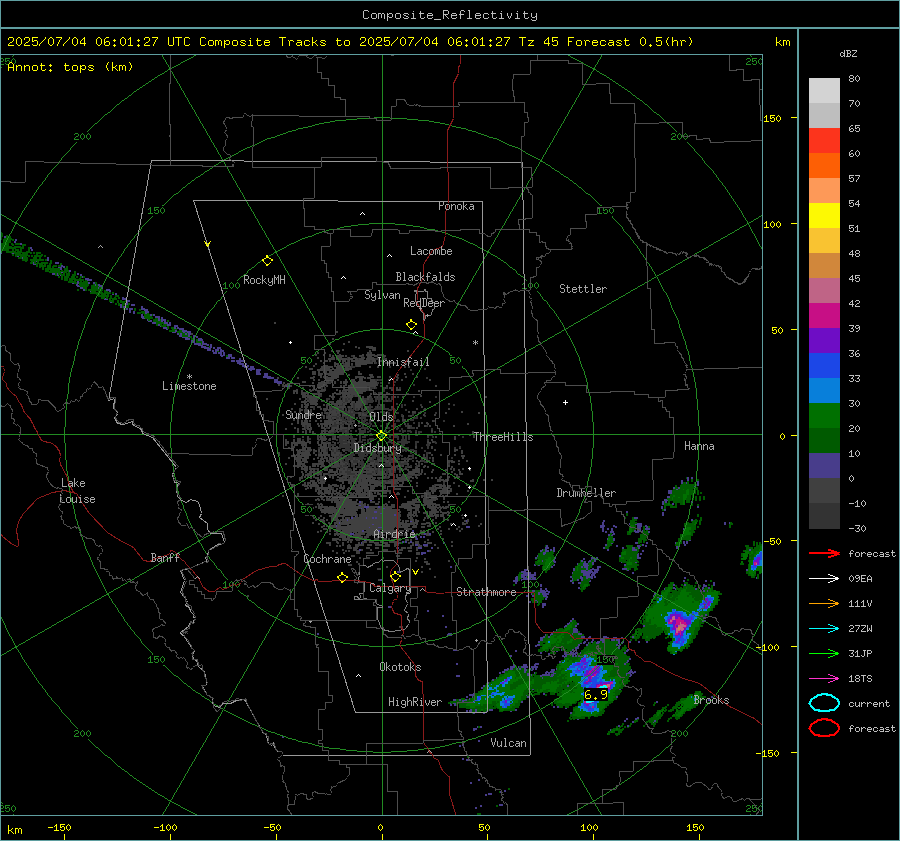Click the yellow diamond marker below RedDeer
The image size is (900, 841).
click(411, 325)
